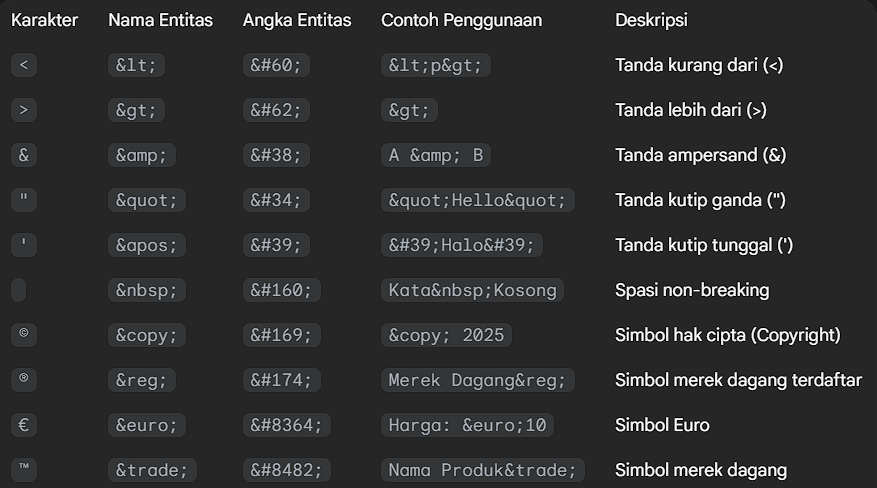Click the ampersand character chip

tap(24, 155)
